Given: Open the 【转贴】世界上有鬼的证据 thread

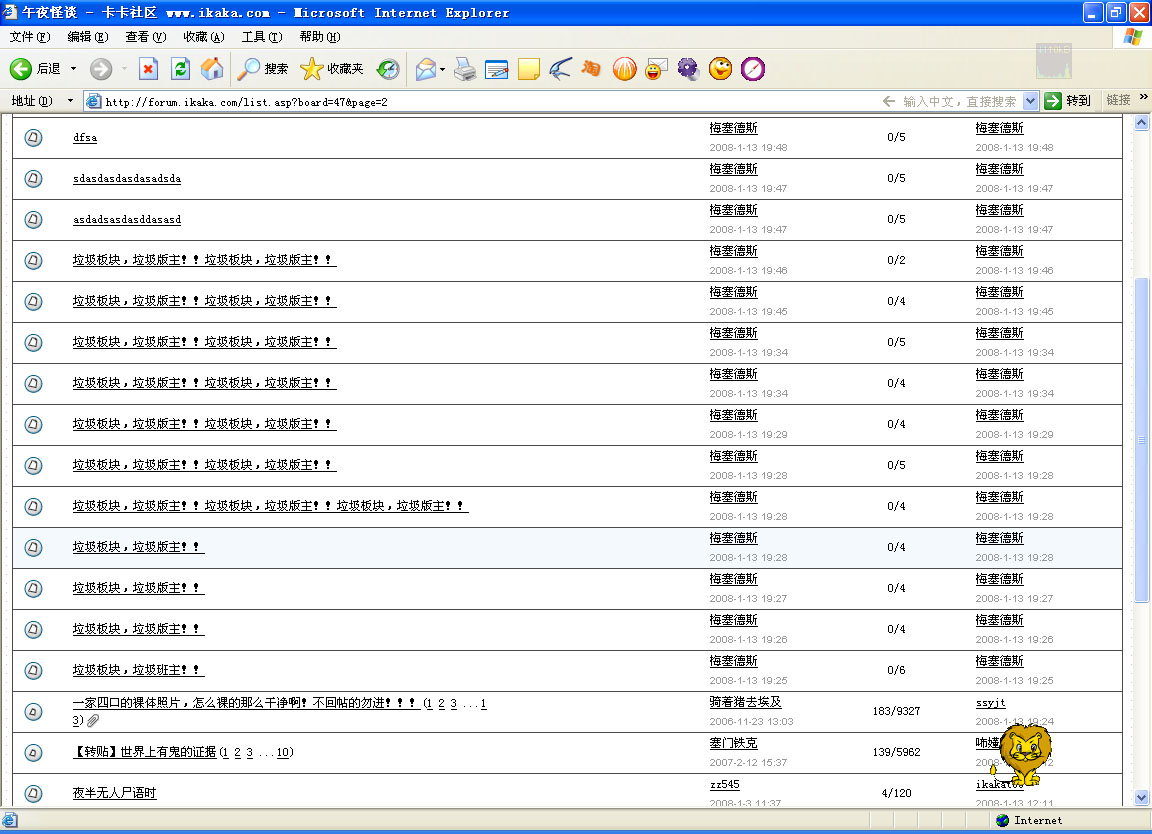Looking at the screenshot, I should [x=144, y=752].
